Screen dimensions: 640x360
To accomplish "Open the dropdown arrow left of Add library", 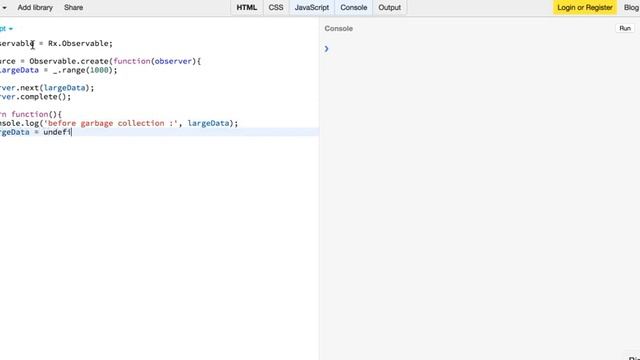I will tap(4, 7).
